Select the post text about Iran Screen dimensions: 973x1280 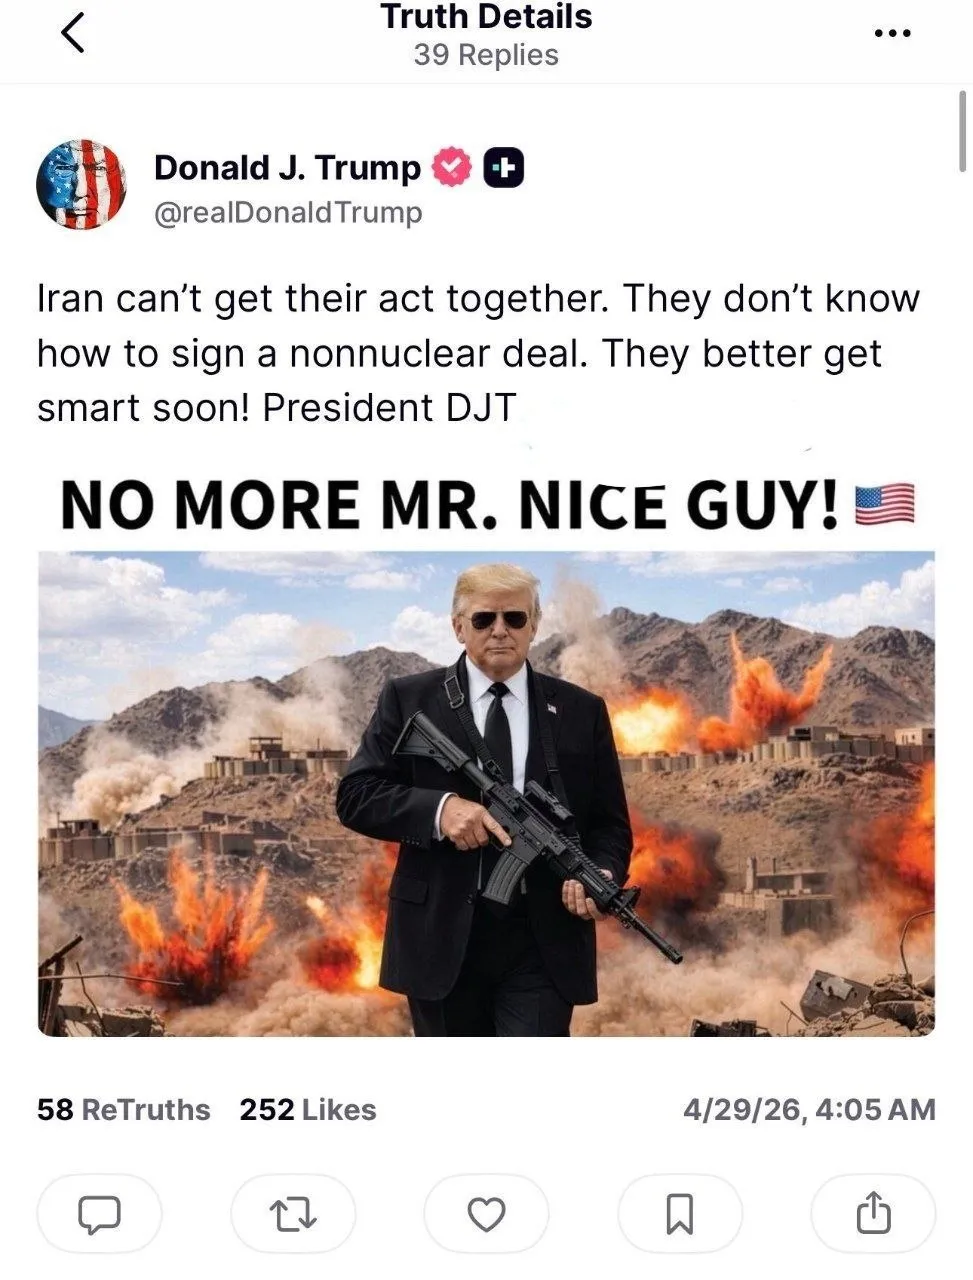tap(478, 353)
